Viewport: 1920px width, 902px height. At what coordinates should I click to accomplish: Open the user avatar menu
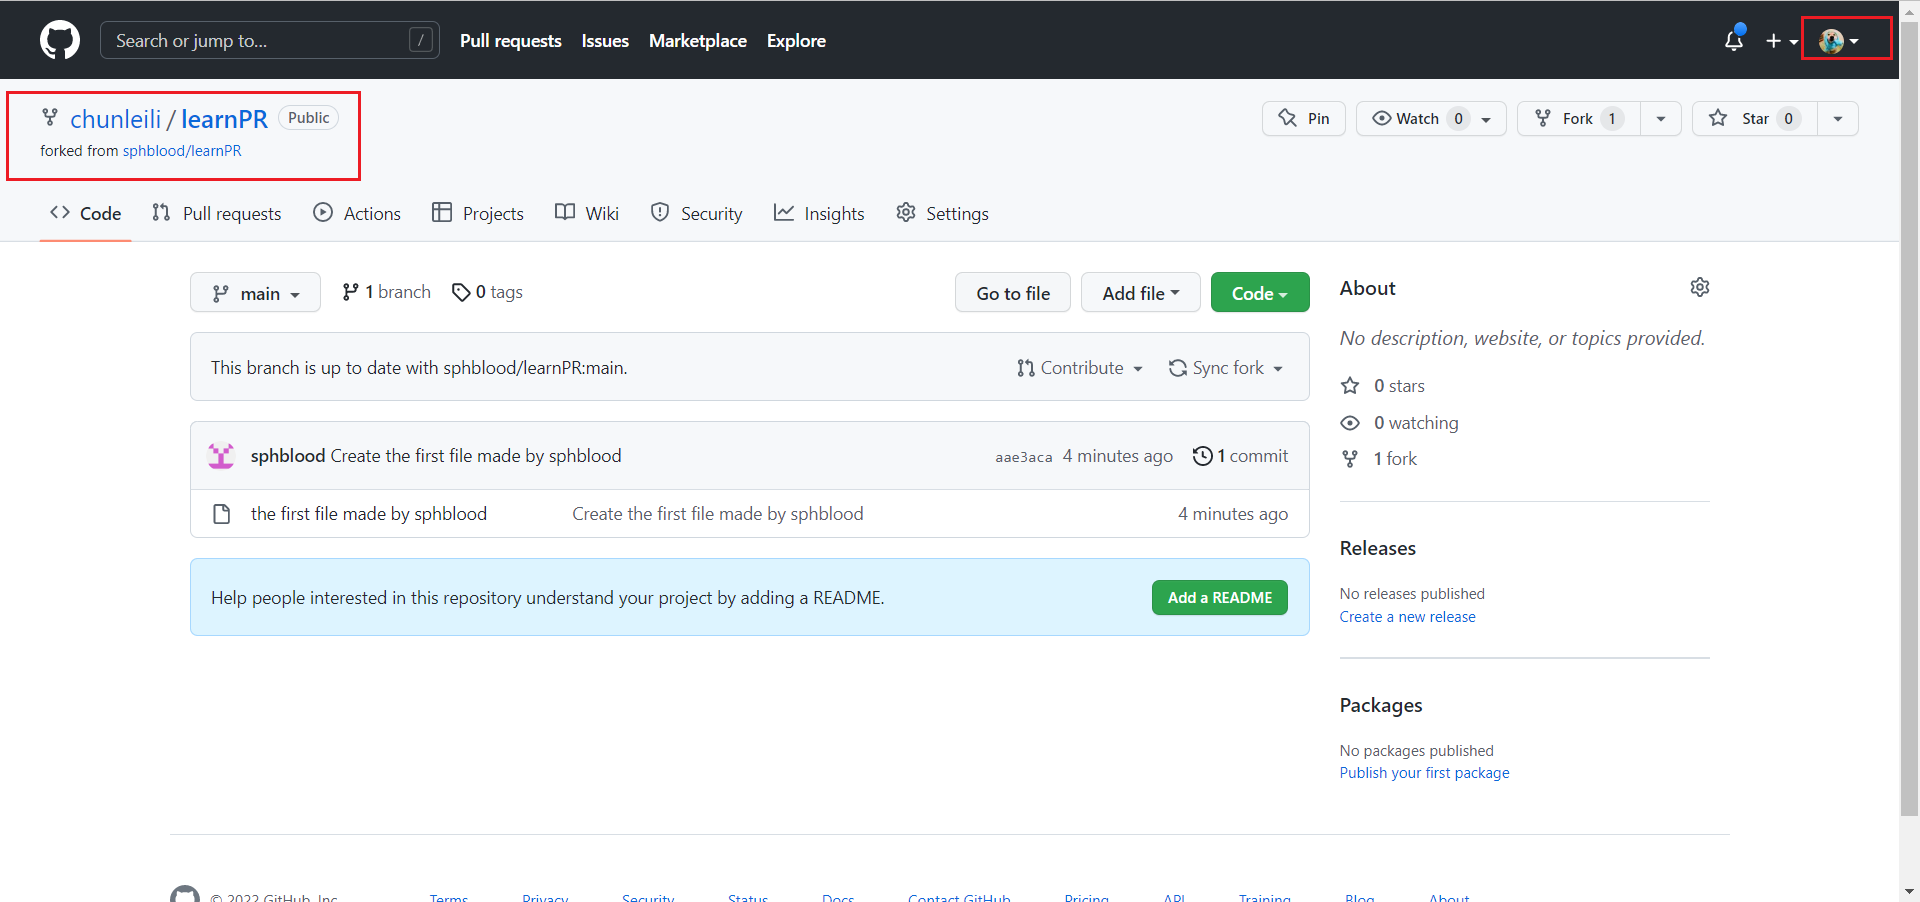(x=1838, y=41)
